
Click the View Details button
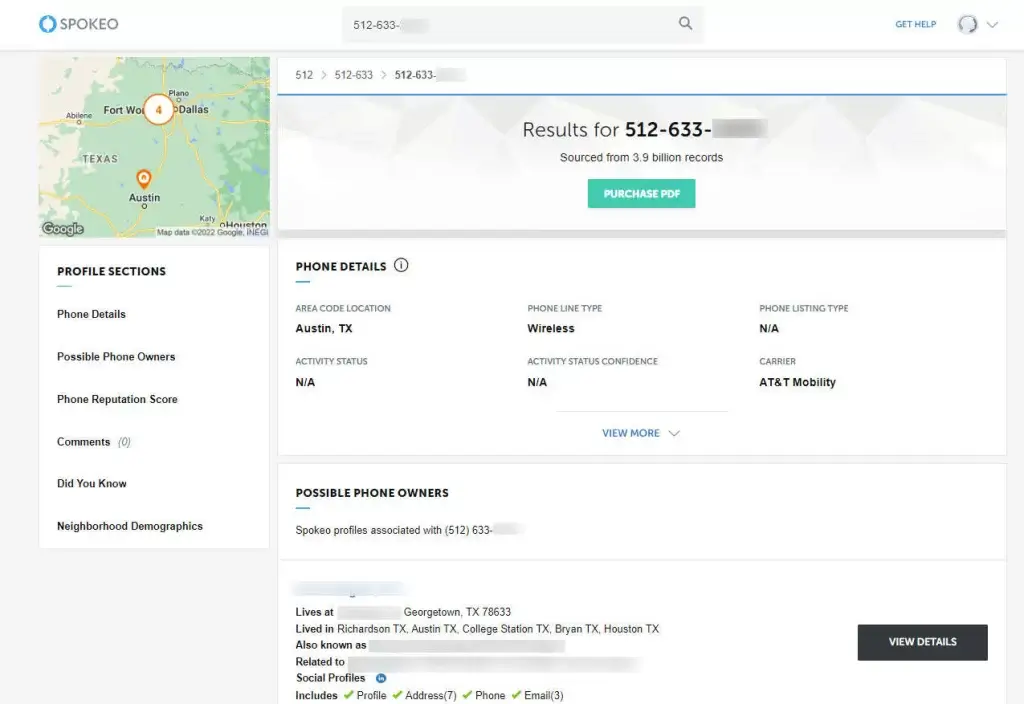922,642
